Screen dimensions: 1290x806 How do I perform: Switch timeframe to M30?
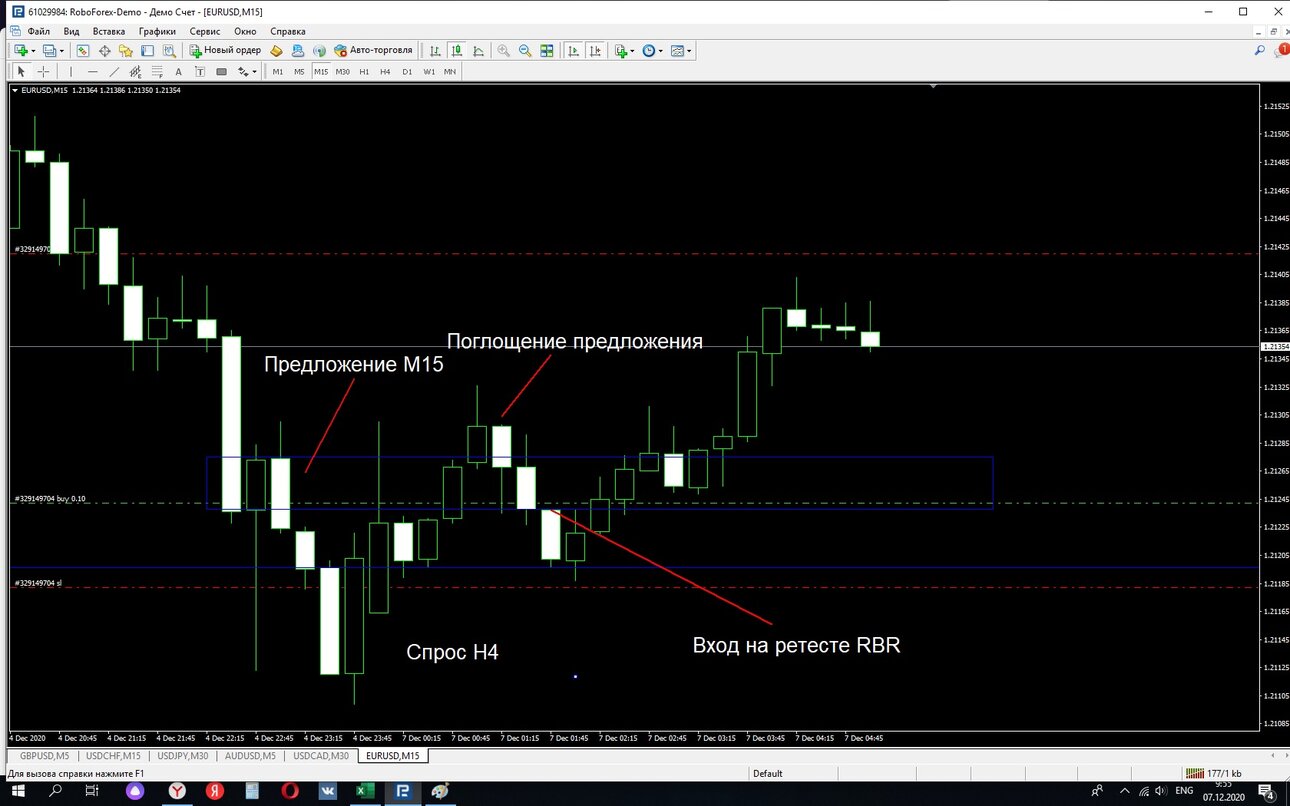(342, 71)
